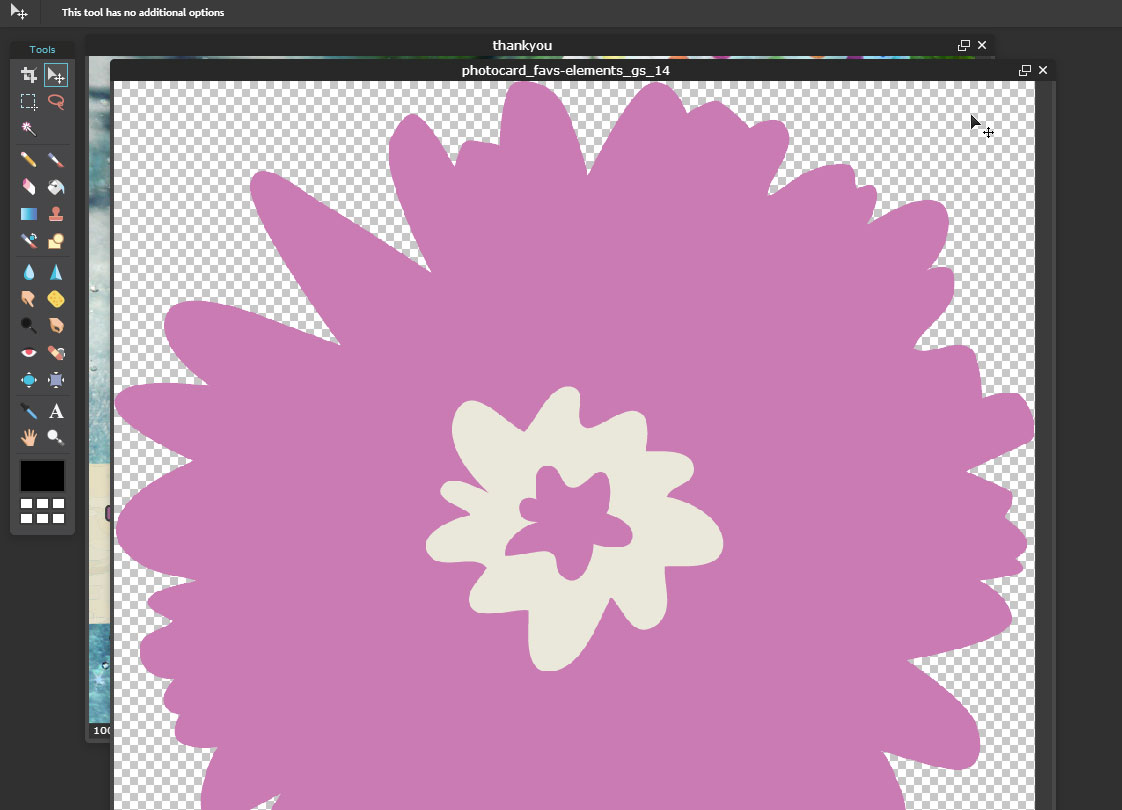Activate the Magic Wand tool
Image resolution: width=1122 pixels, height=810 pixels.
point(29,129)
